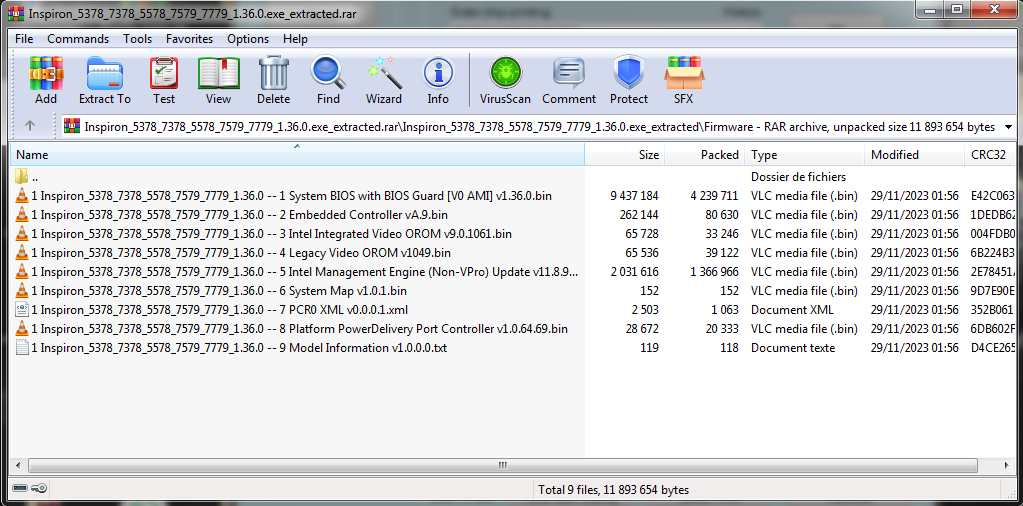
Task: Click the 'Document texte' type cell
Action: pyautogui.click(x=793, y=348)
